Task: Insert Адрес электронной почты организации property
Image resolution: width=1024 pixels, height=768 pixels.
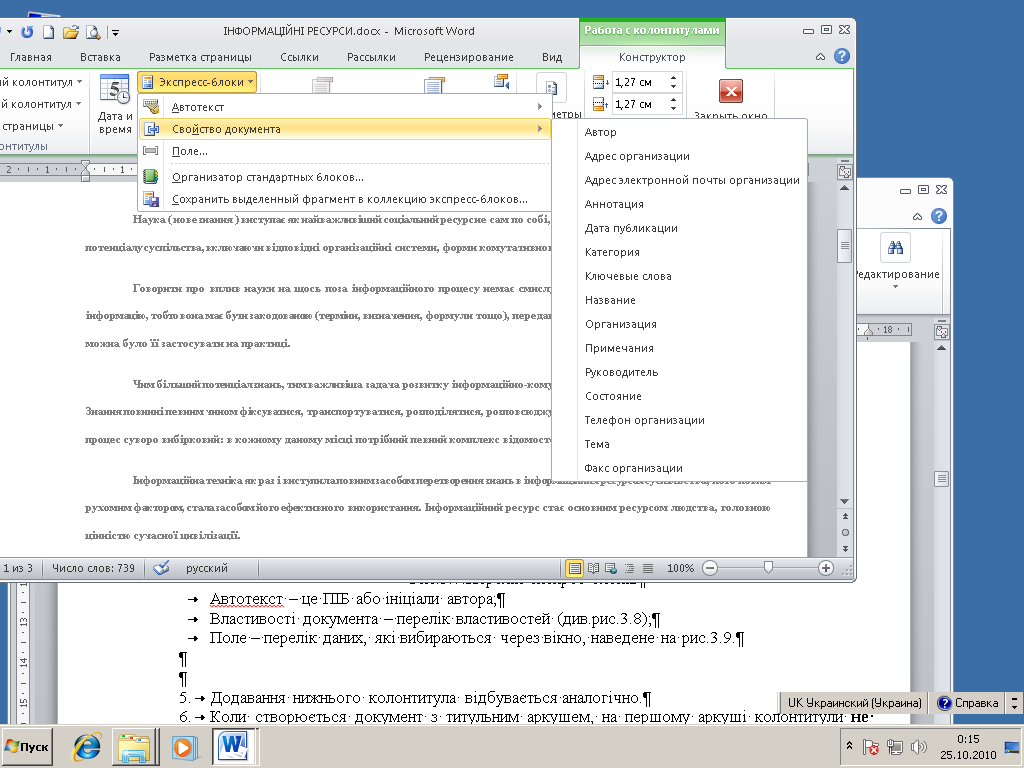Action: click(x=679, y=180)
